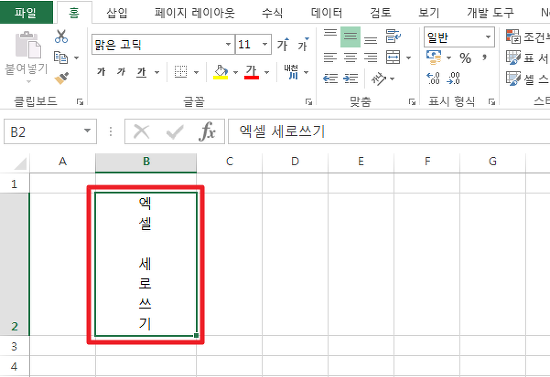Viewport: 550px width, 377px height.
Task: Switch to the 수식 (Formulas) tab
Action: pyautogui.click(x=272, y=13)
